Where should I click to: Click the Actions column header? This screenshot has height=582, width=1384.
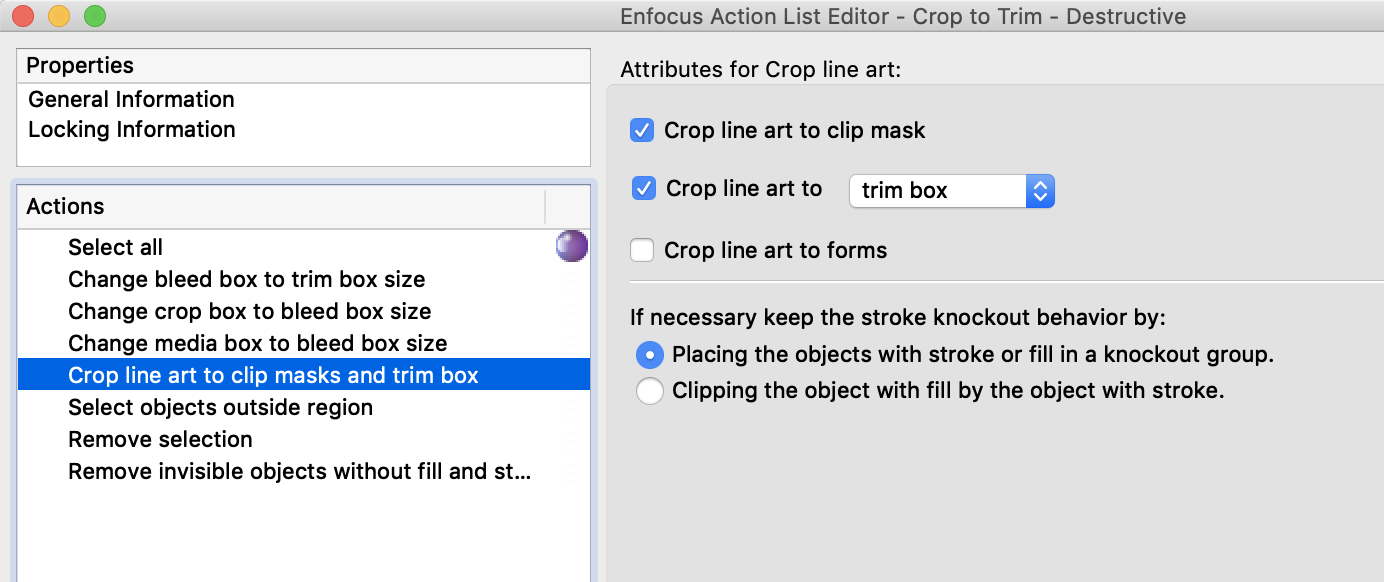coord(280,206)
